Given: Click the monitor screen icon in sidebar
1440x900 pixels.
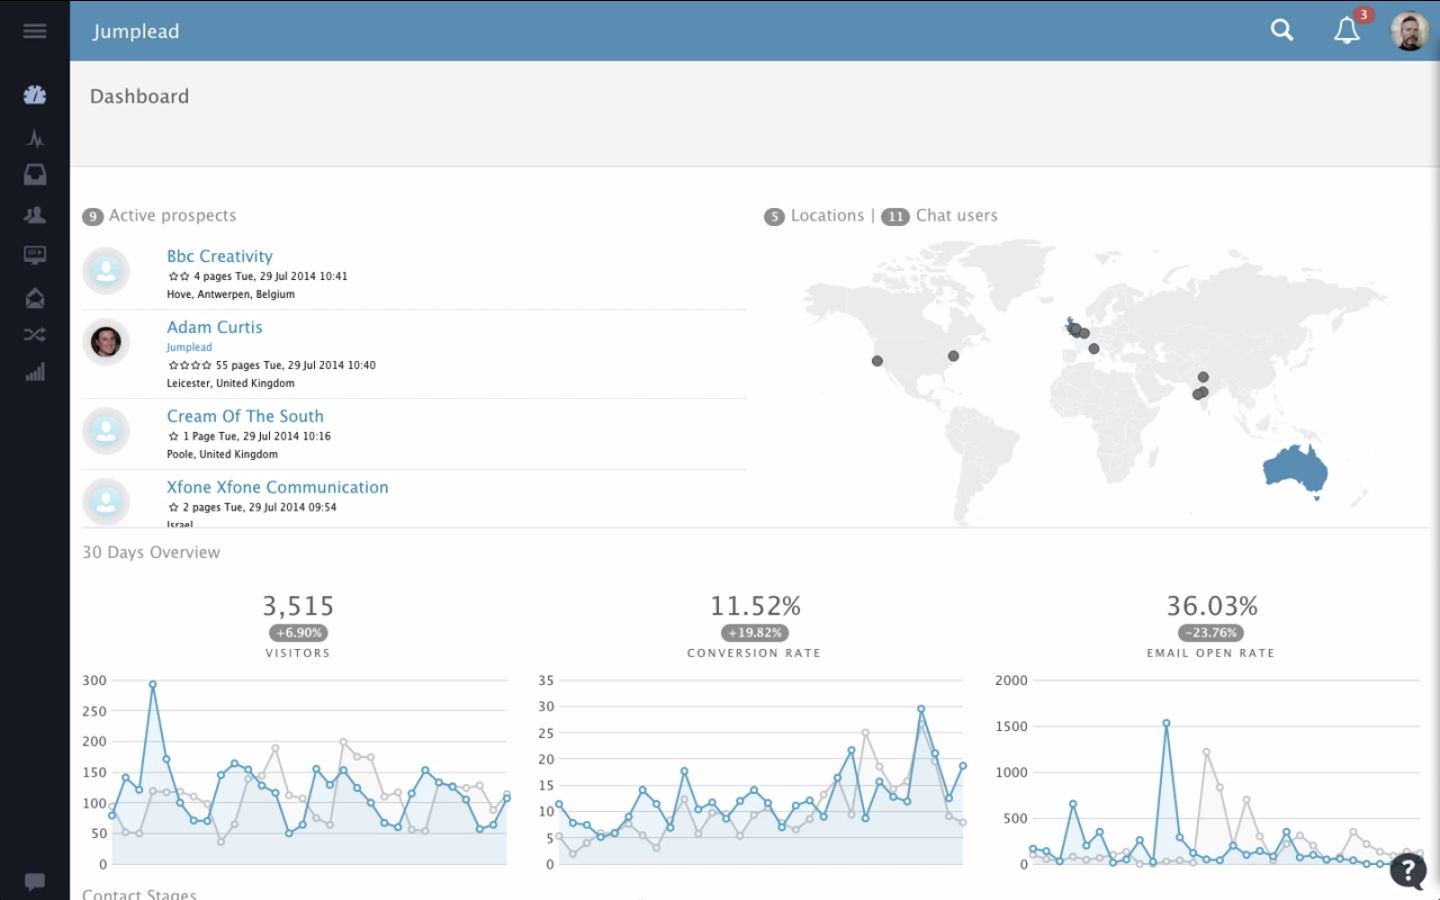Looking at the screenshot, I should (35, 255).
